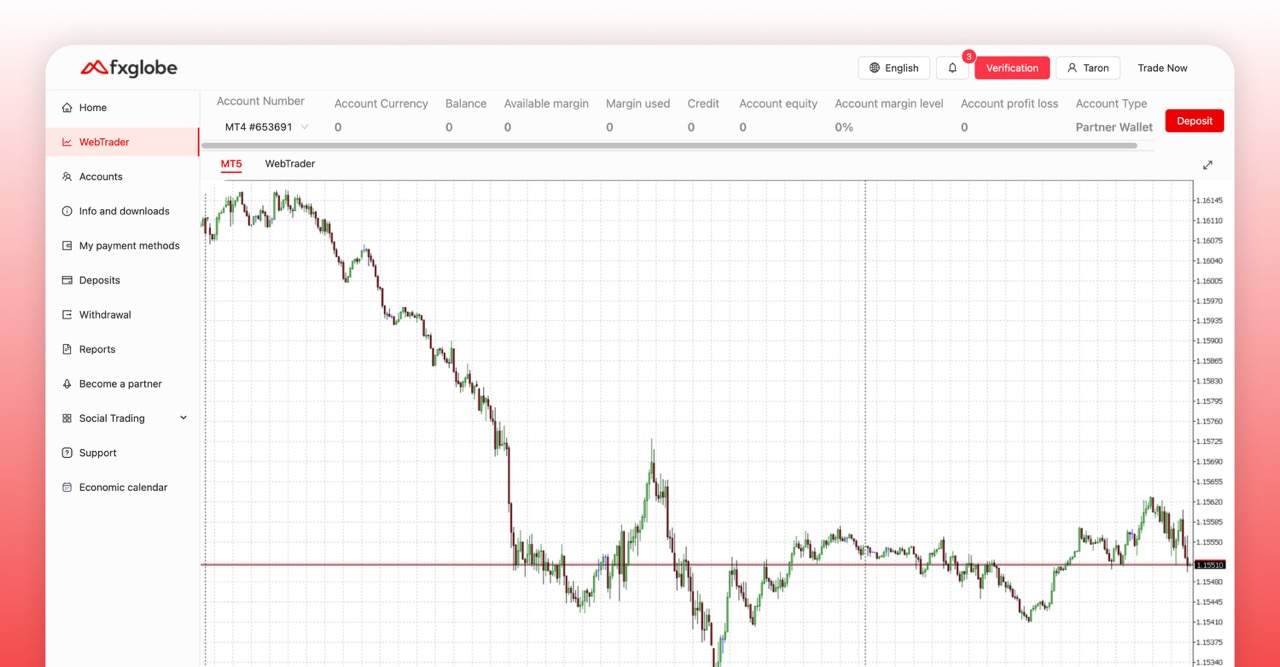The height and width of the screenshot is (667, 1280).
Task: Click the 1.15620 price axis label
Action: coord(1209,502)
